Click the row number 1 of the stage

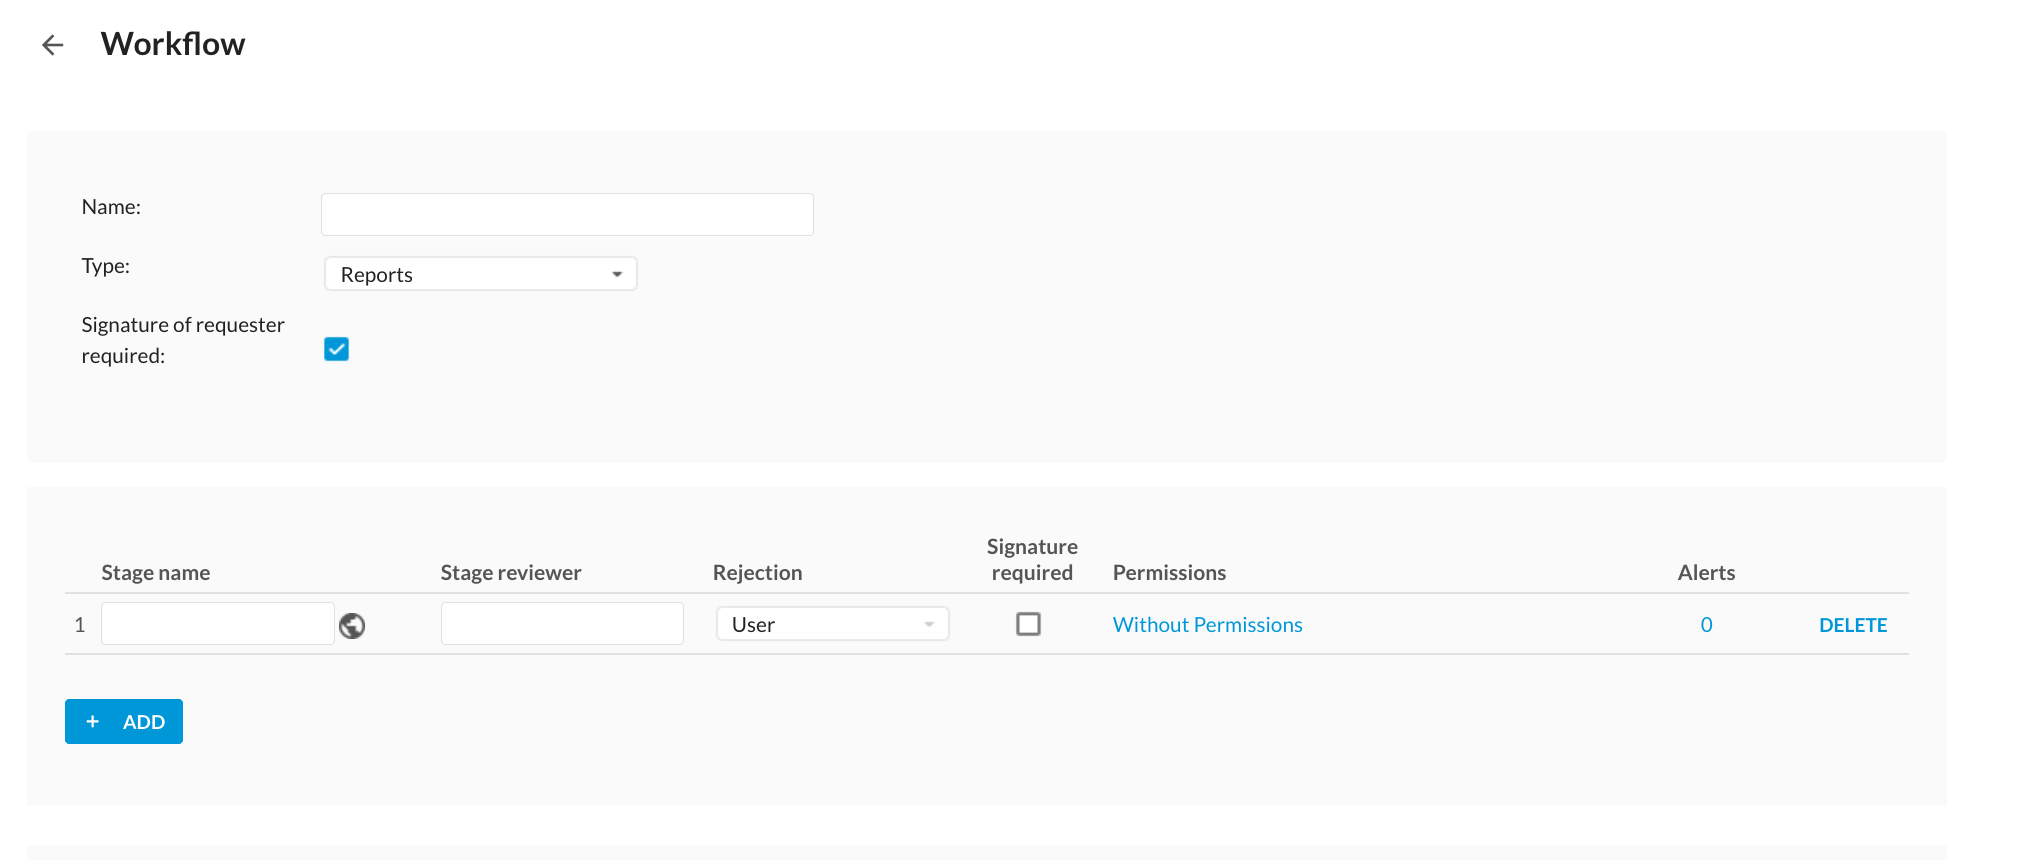pos(80,625)
